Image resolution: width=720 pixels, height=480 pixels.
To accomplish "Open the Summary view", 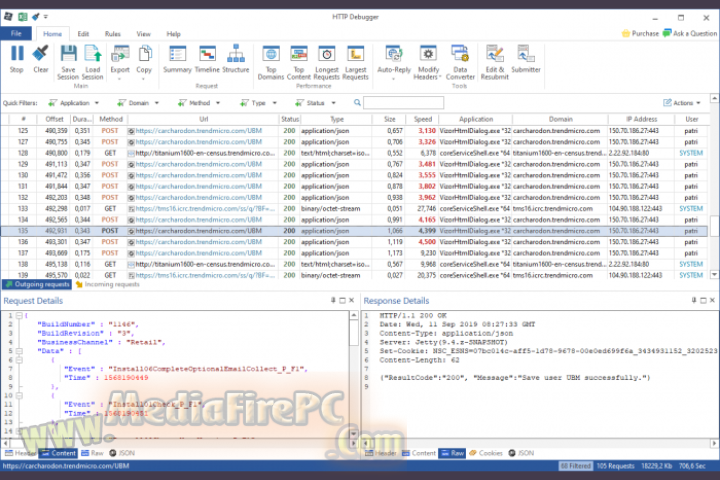I will [x=177, y=59].
